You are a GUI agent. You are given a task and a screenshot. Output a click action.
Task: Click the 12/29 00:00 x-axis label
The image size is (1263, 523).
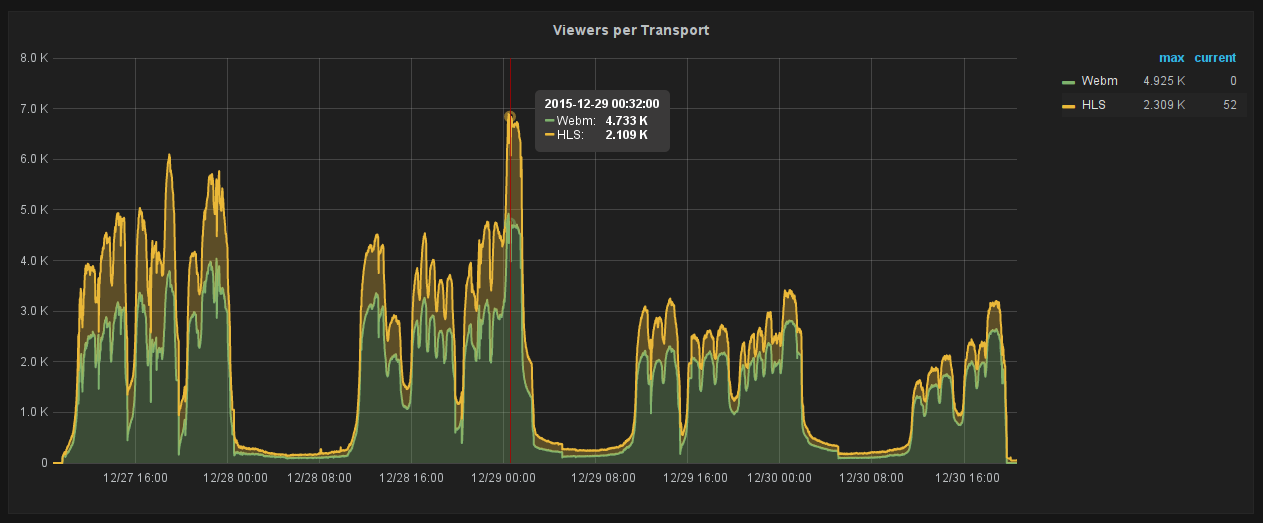[505, 478]
